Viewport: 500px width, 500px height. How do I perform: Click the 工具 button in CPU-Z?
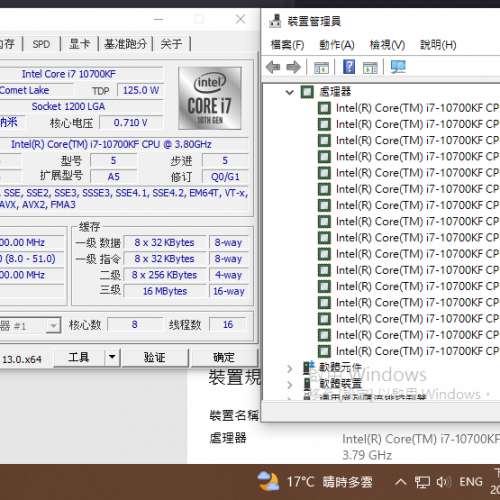point(79,358)
